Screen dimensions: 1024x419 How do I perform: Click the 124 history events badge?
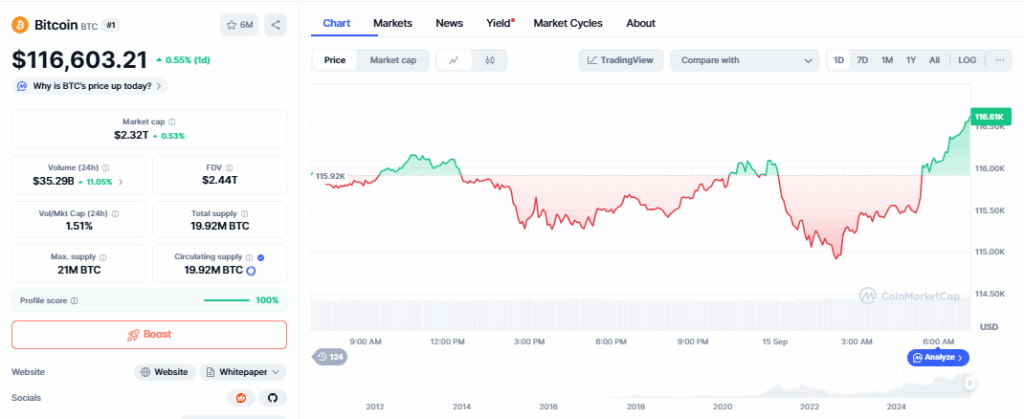coord(330,357)
